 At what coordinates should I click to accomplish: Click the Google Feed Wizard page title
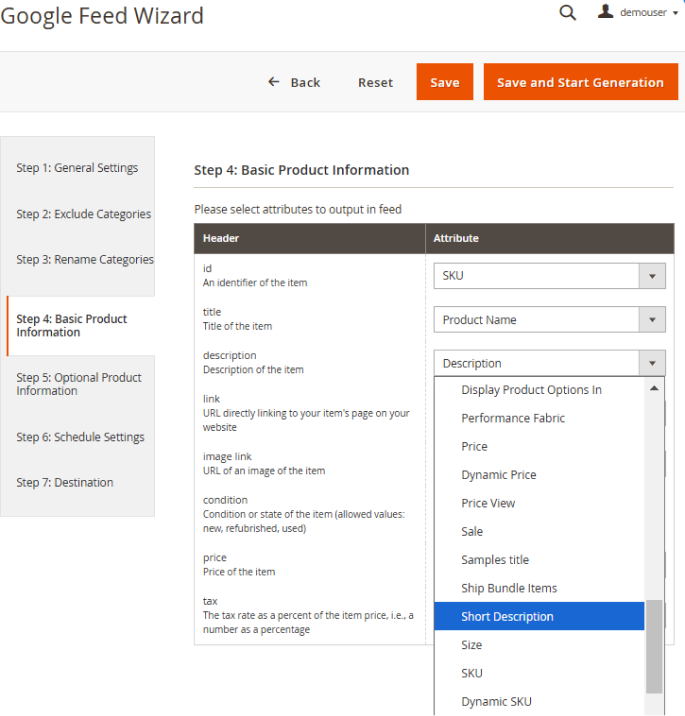coord(102,16)
